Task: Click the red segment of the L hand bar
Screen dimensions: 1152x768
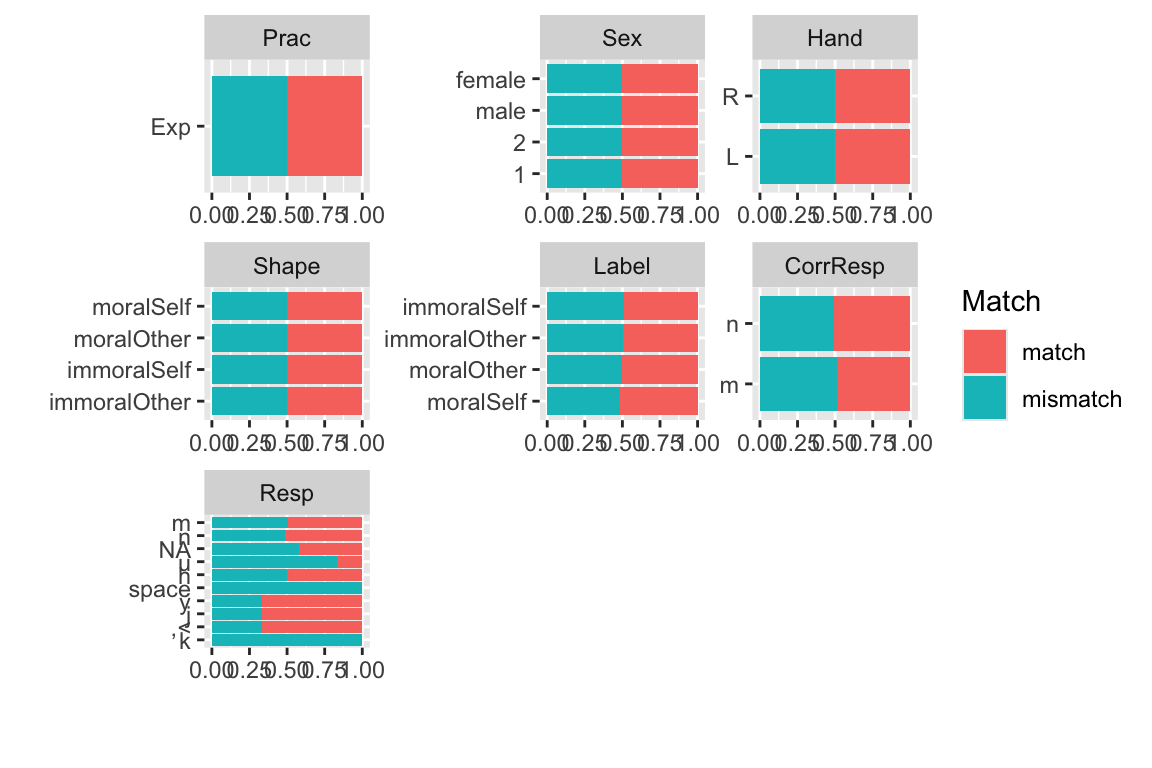Action: click(872, 156)
